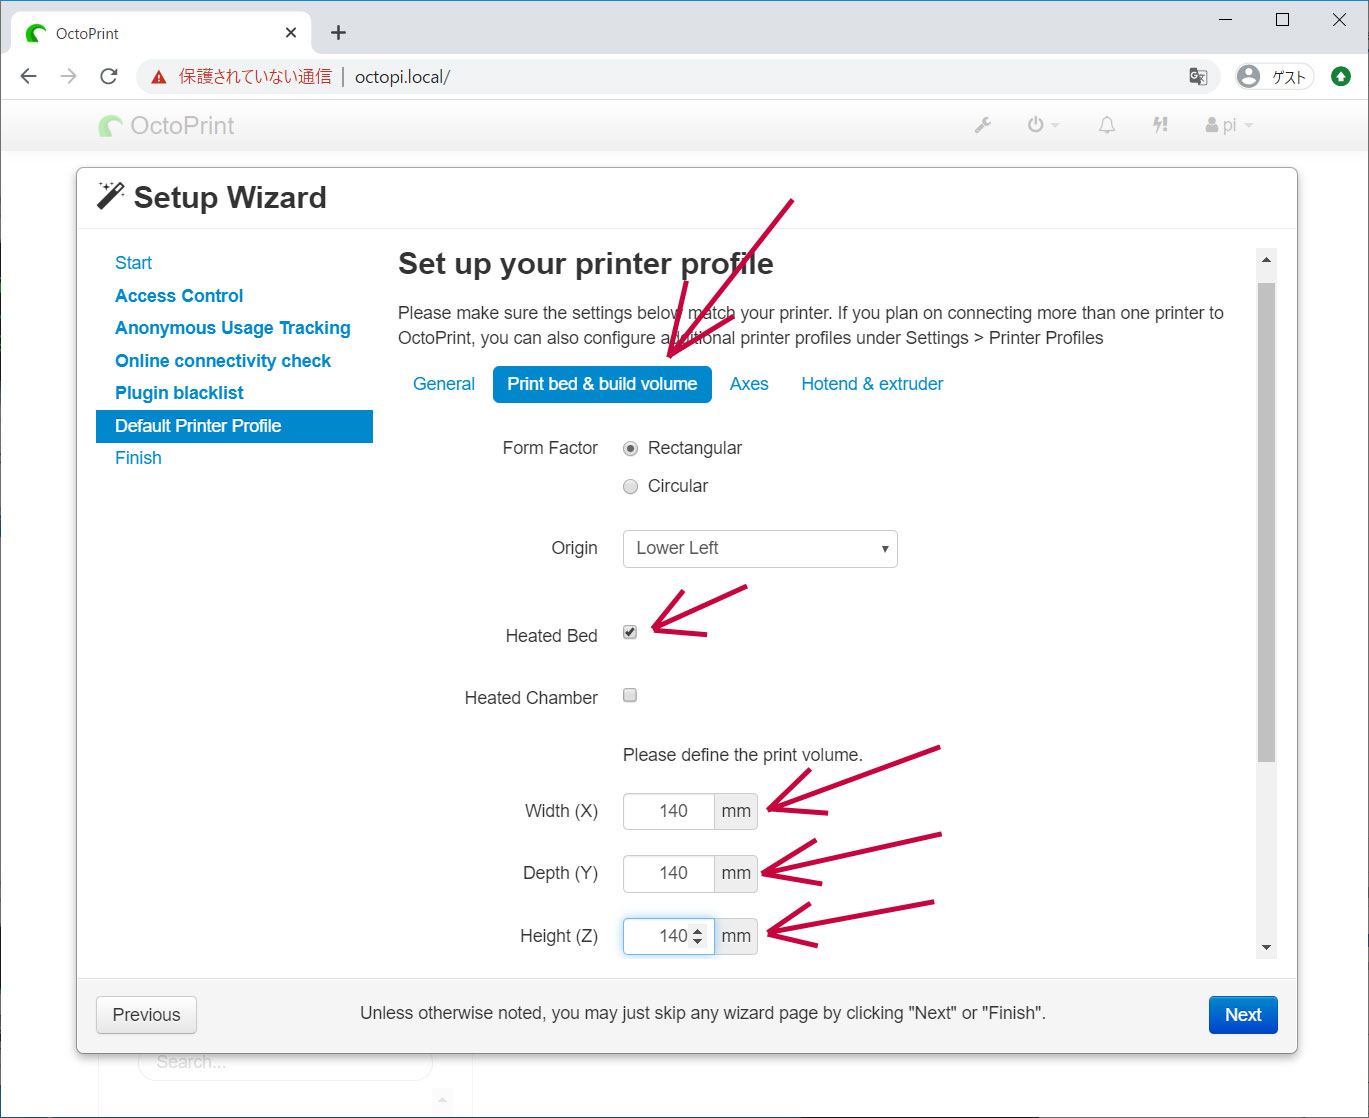This screenshot has height=1118, width=1369.
Task: Switch to the Axes tab
Action: pos(749,384)
